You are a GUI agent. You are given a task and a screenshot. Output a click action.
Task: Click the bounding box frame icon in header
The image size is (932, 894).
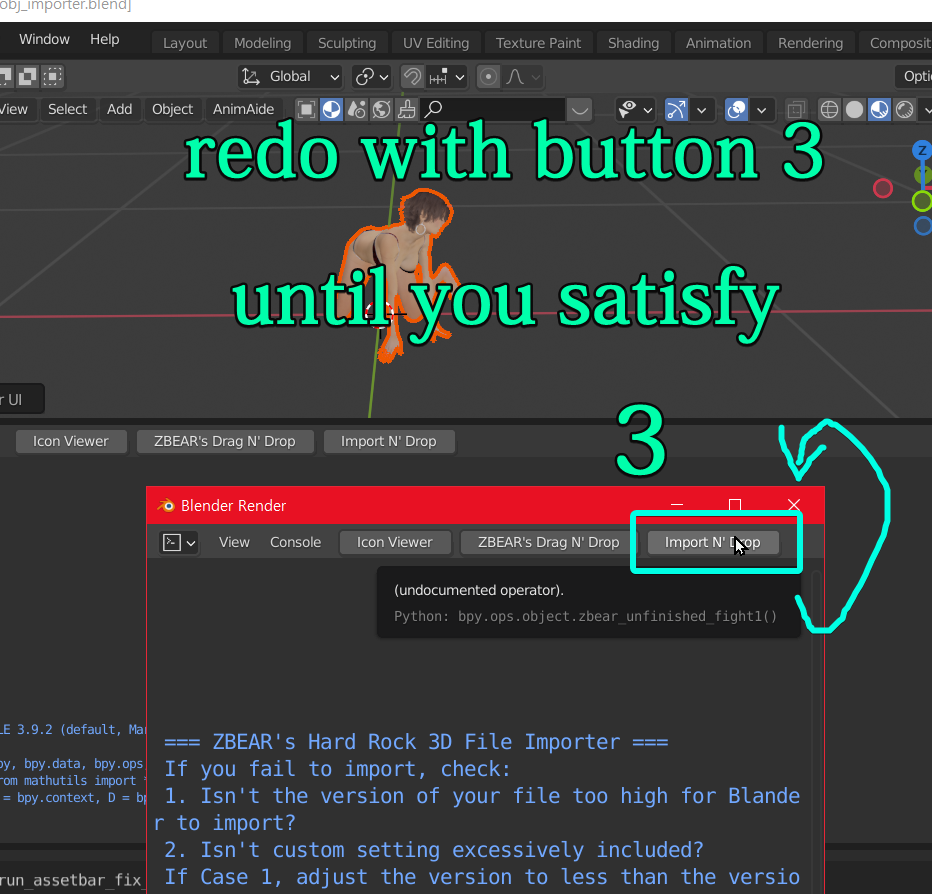[x=306, y=109]
